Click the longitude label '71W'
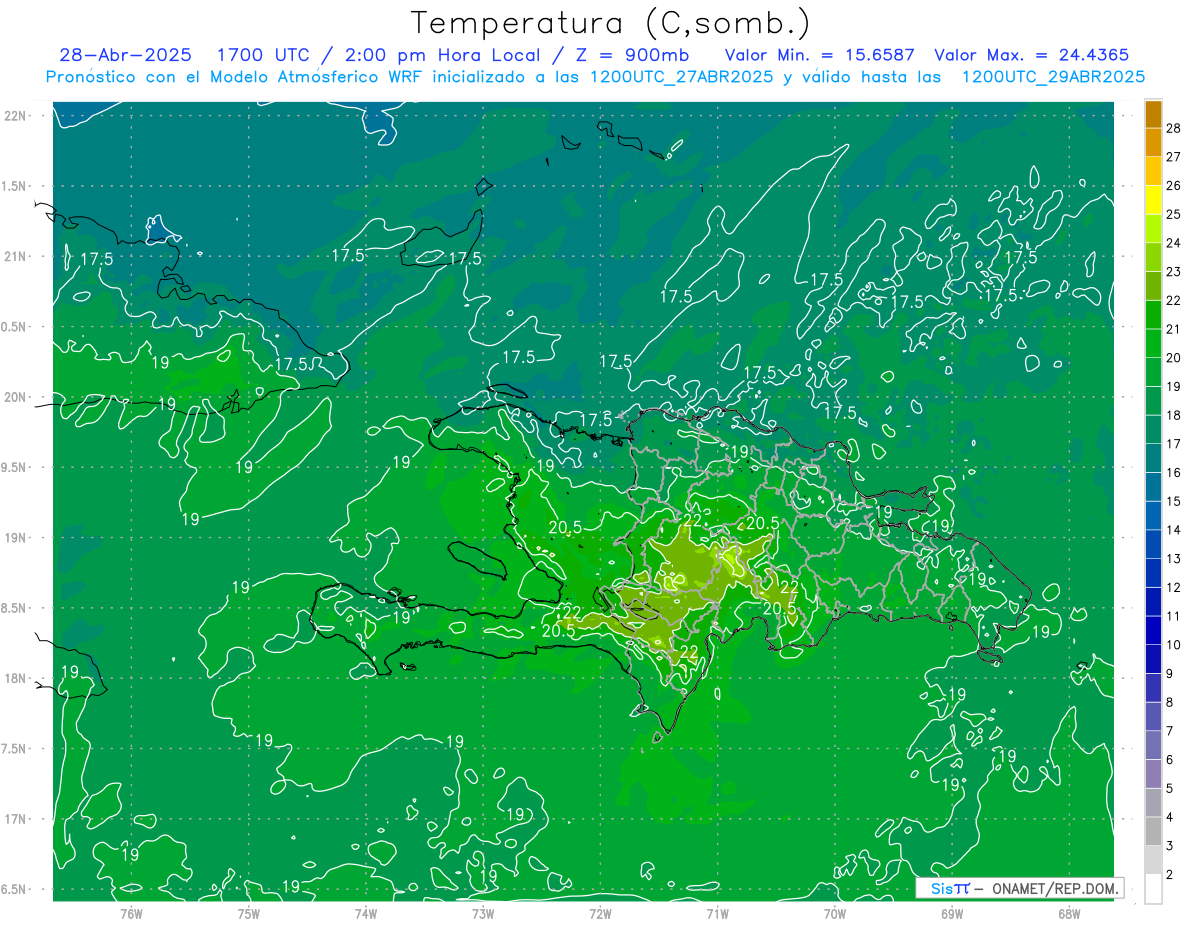Image resolution: width=1200 pixels, height=927 pixels. 717,913
